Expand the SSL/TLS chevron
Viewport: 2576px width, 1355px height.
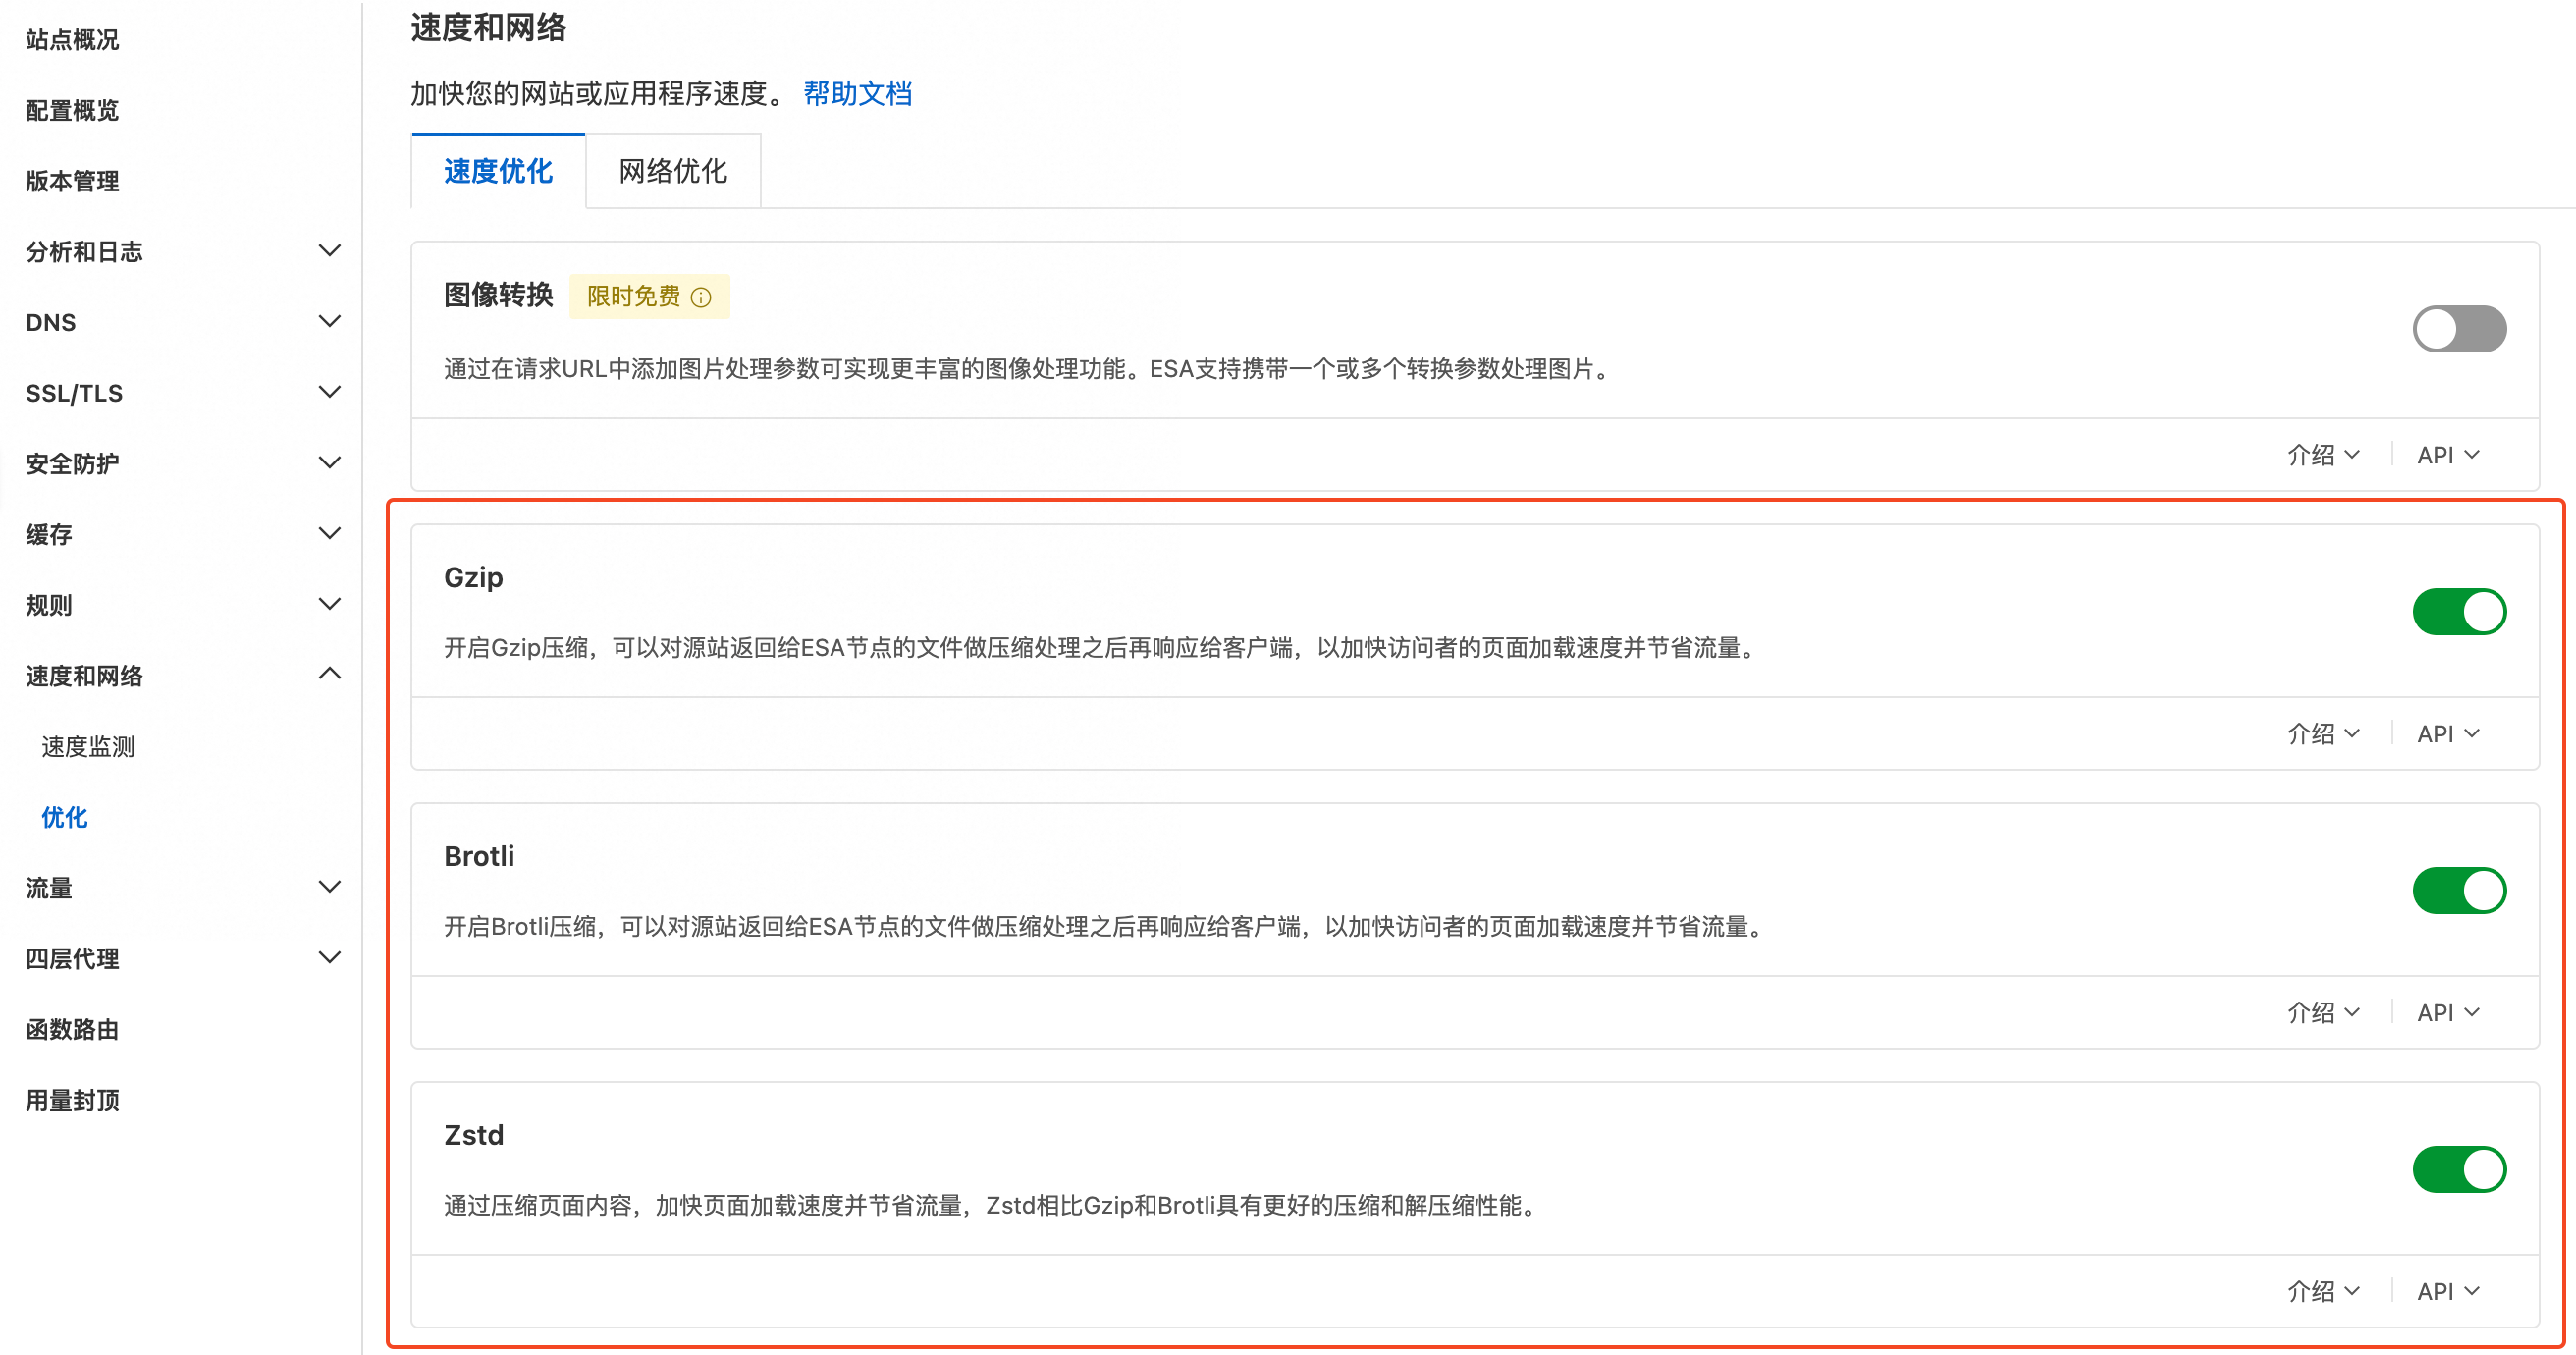tap(329, 392)
